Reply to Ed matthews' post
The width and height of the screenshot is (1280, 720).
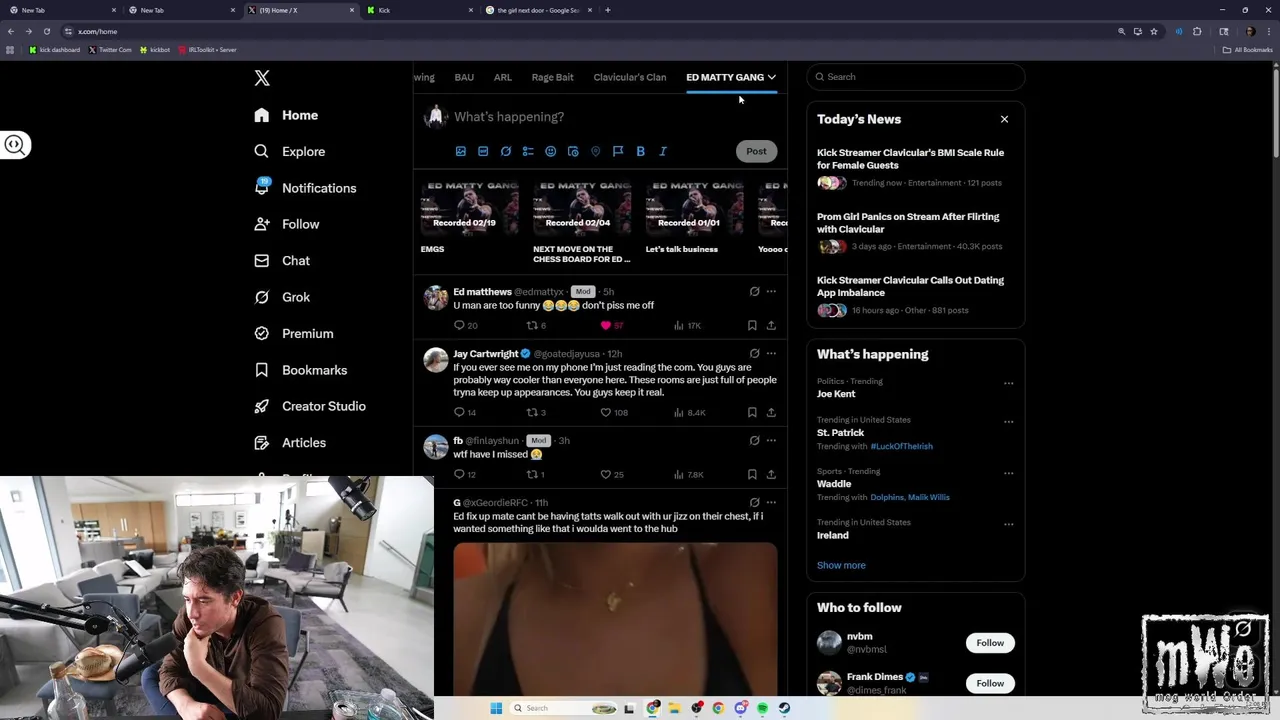click(x=465, y=325)
